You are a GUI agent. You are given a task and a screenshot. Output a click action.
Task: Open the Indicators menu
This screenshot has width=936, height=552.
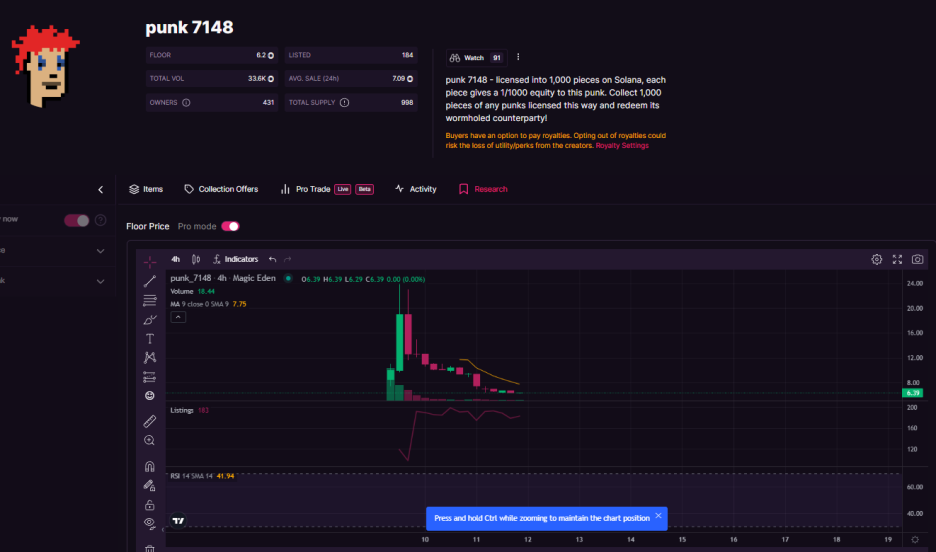[x=236, y=259]
